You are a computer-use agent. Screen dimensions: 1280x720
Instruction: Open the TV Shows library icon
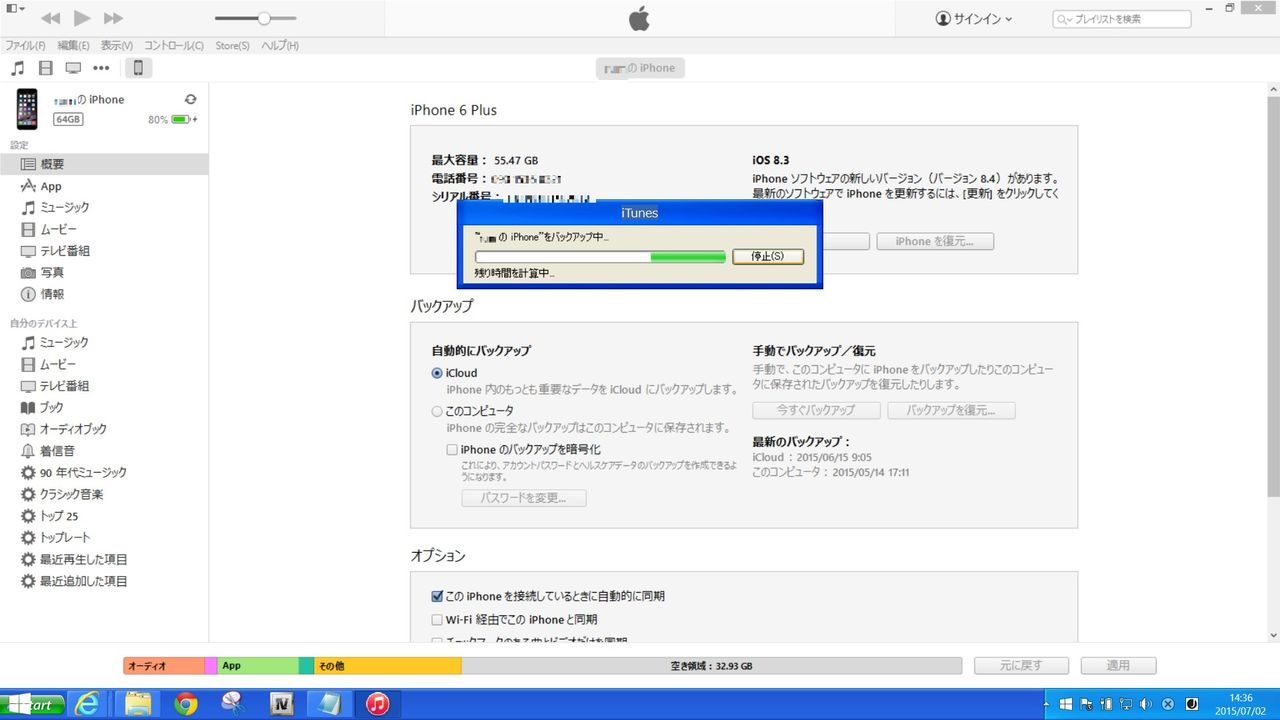point(73,68)
